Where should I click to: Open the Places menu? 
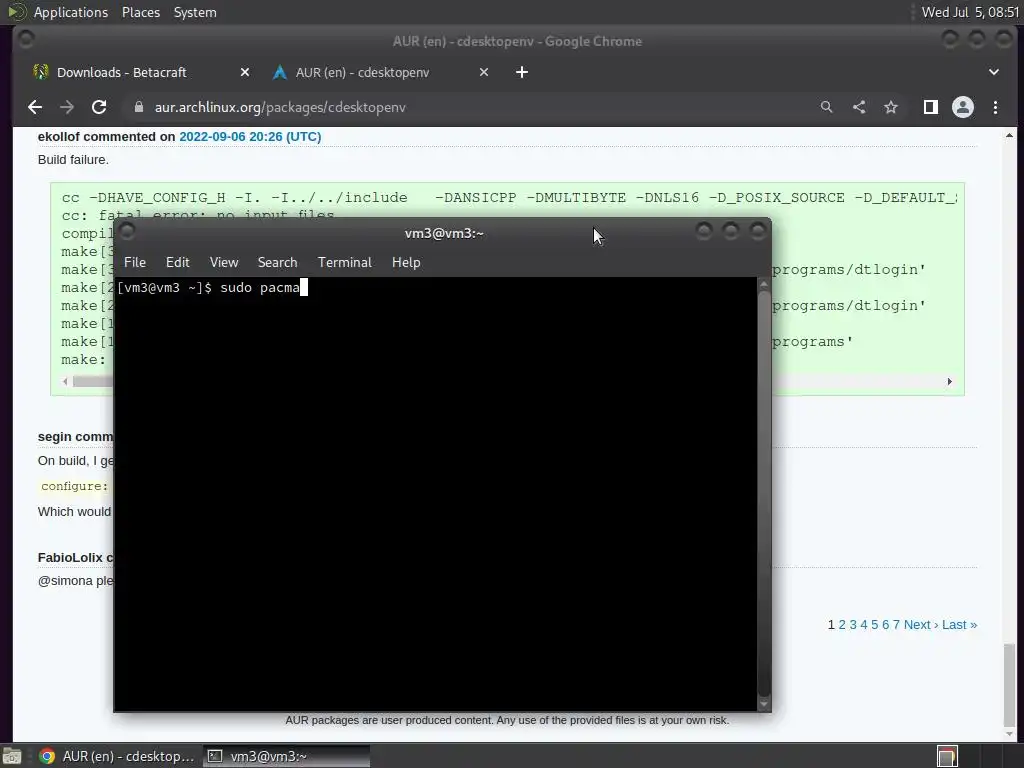(x=141, y=12)
